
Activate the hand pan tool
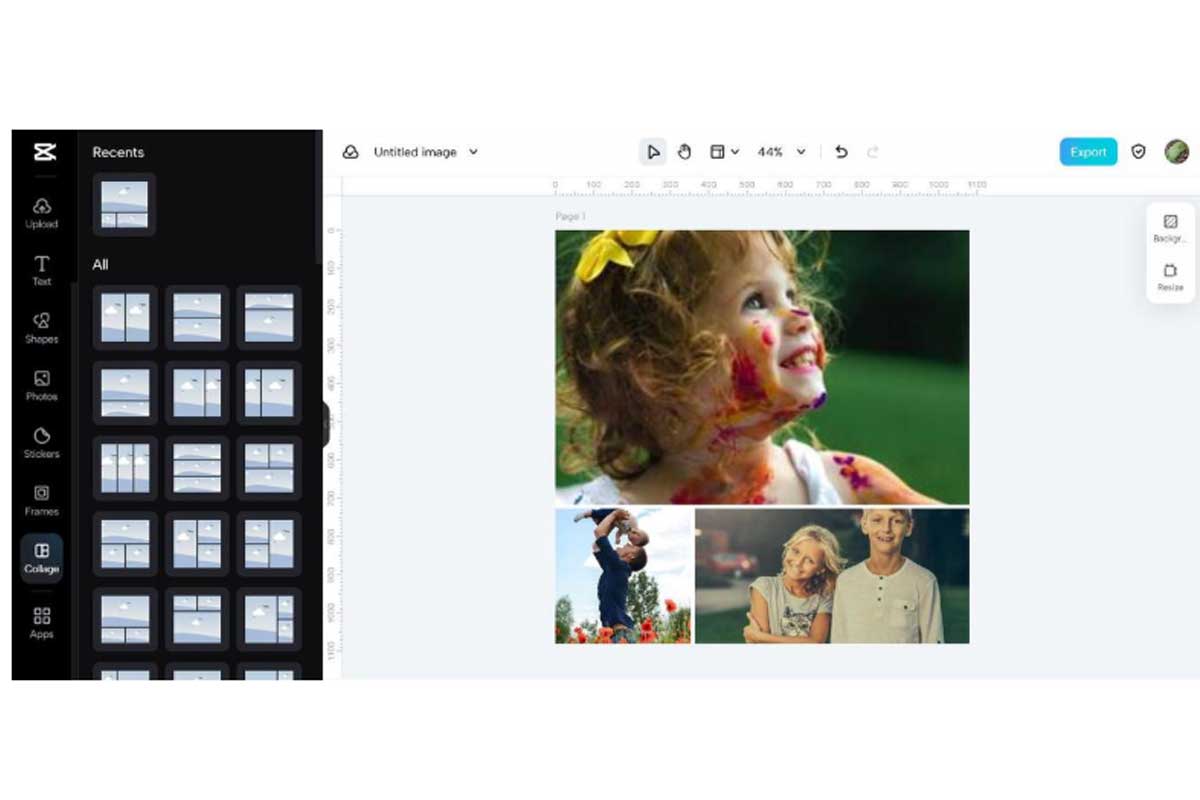[685, 152]
